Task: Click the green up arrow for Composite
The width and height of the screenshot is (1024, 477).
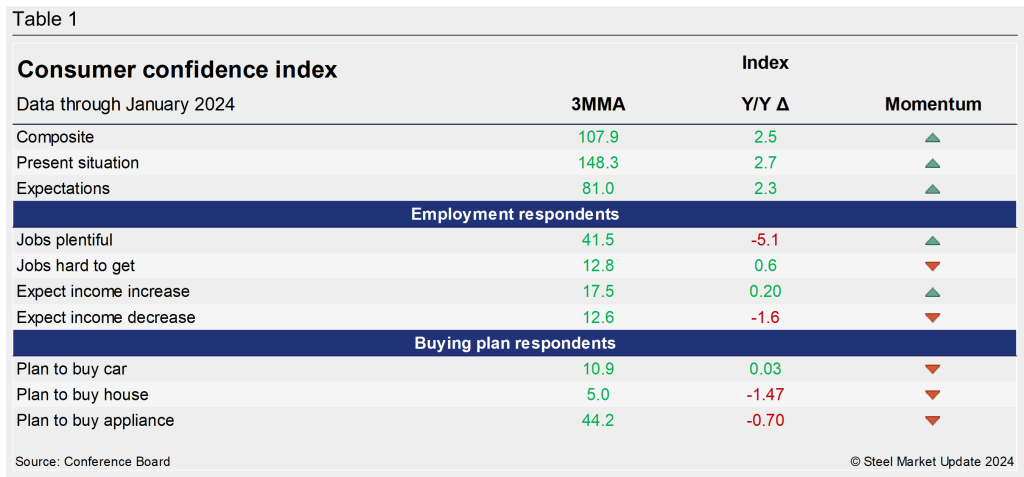Action: click(932, 137)
